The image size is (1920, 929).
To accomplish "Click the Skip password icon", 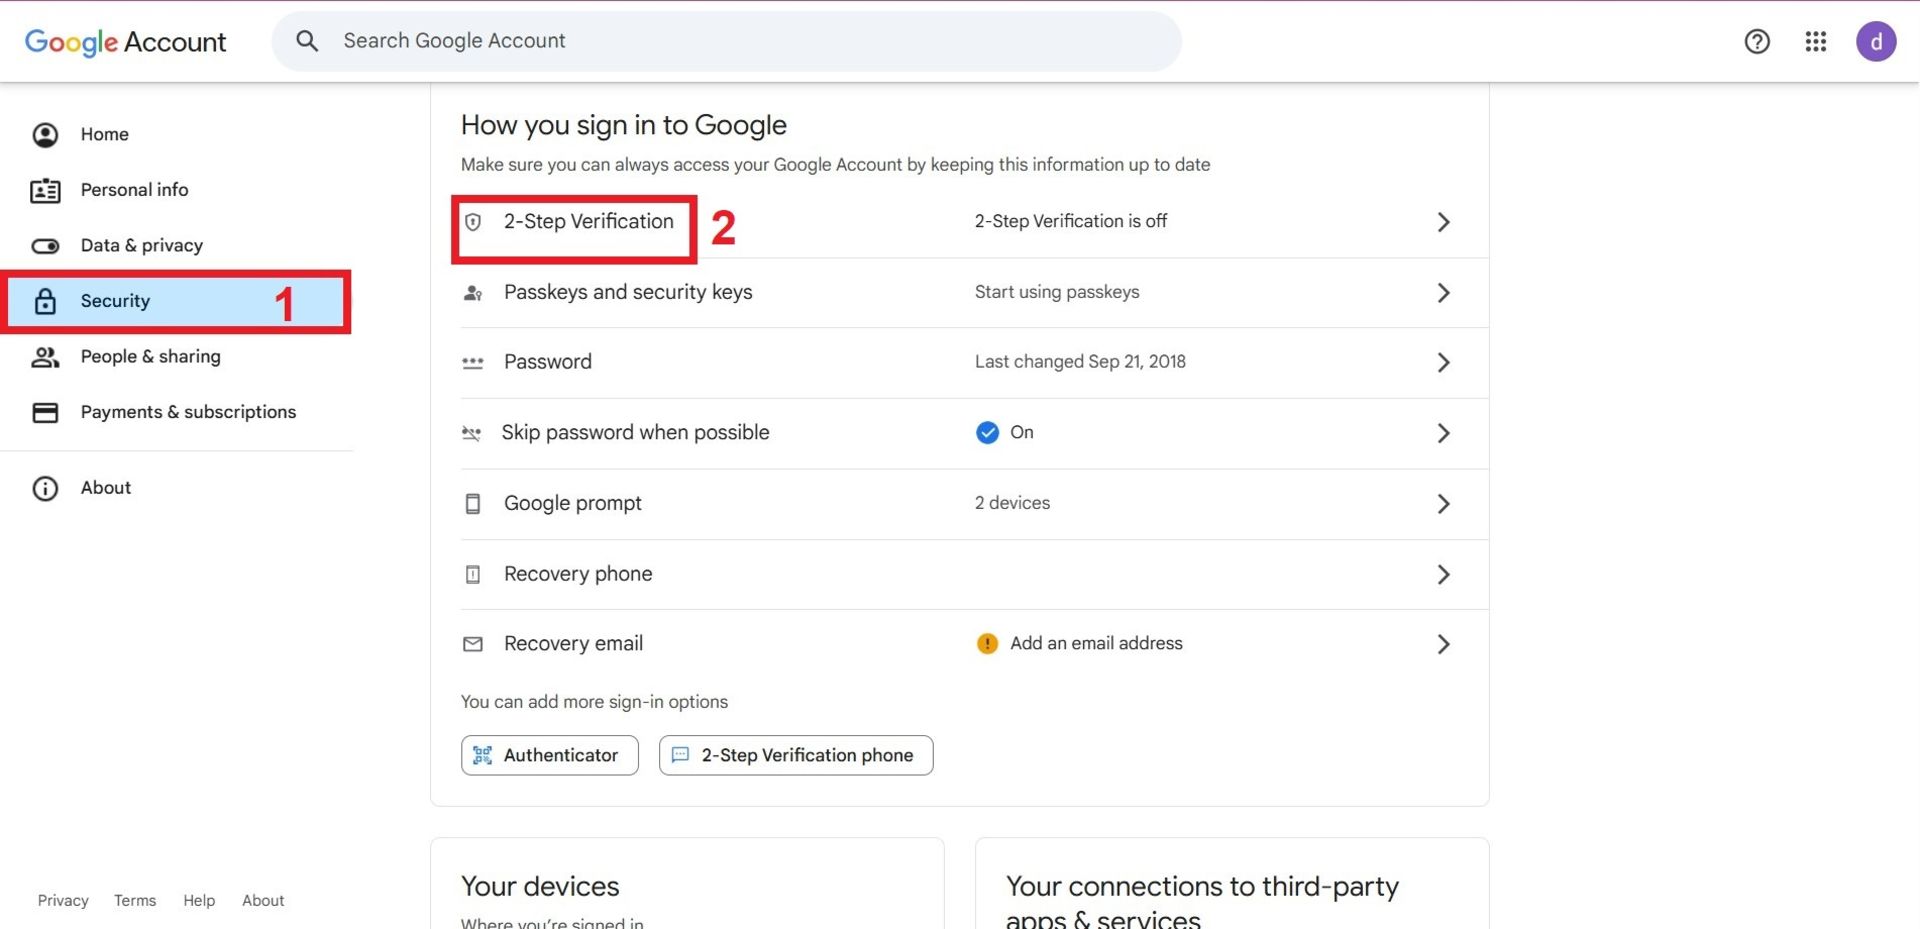I will click(x=472, y=433).
